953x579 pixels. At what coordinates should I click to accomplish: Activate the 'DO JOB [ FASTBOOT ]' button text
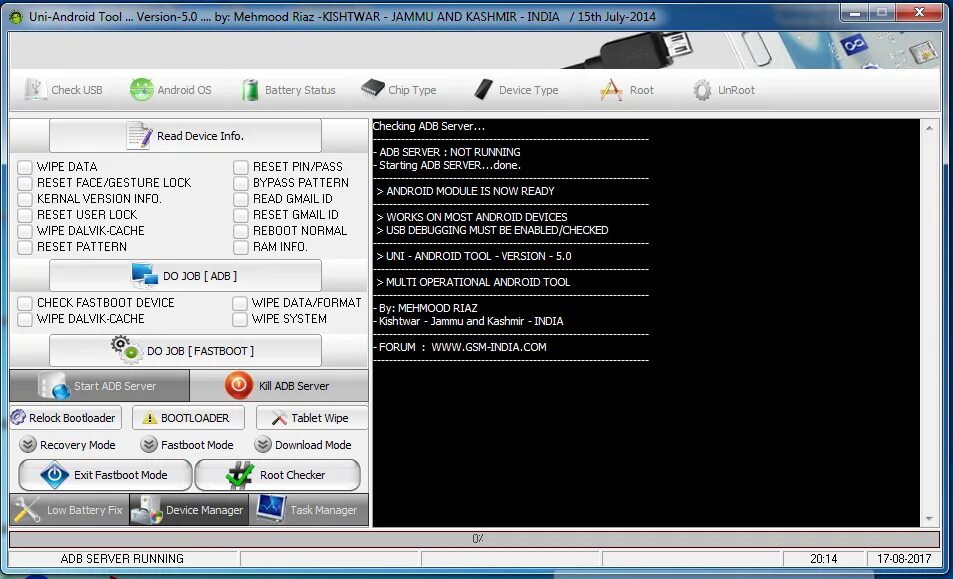click(201, 351)
